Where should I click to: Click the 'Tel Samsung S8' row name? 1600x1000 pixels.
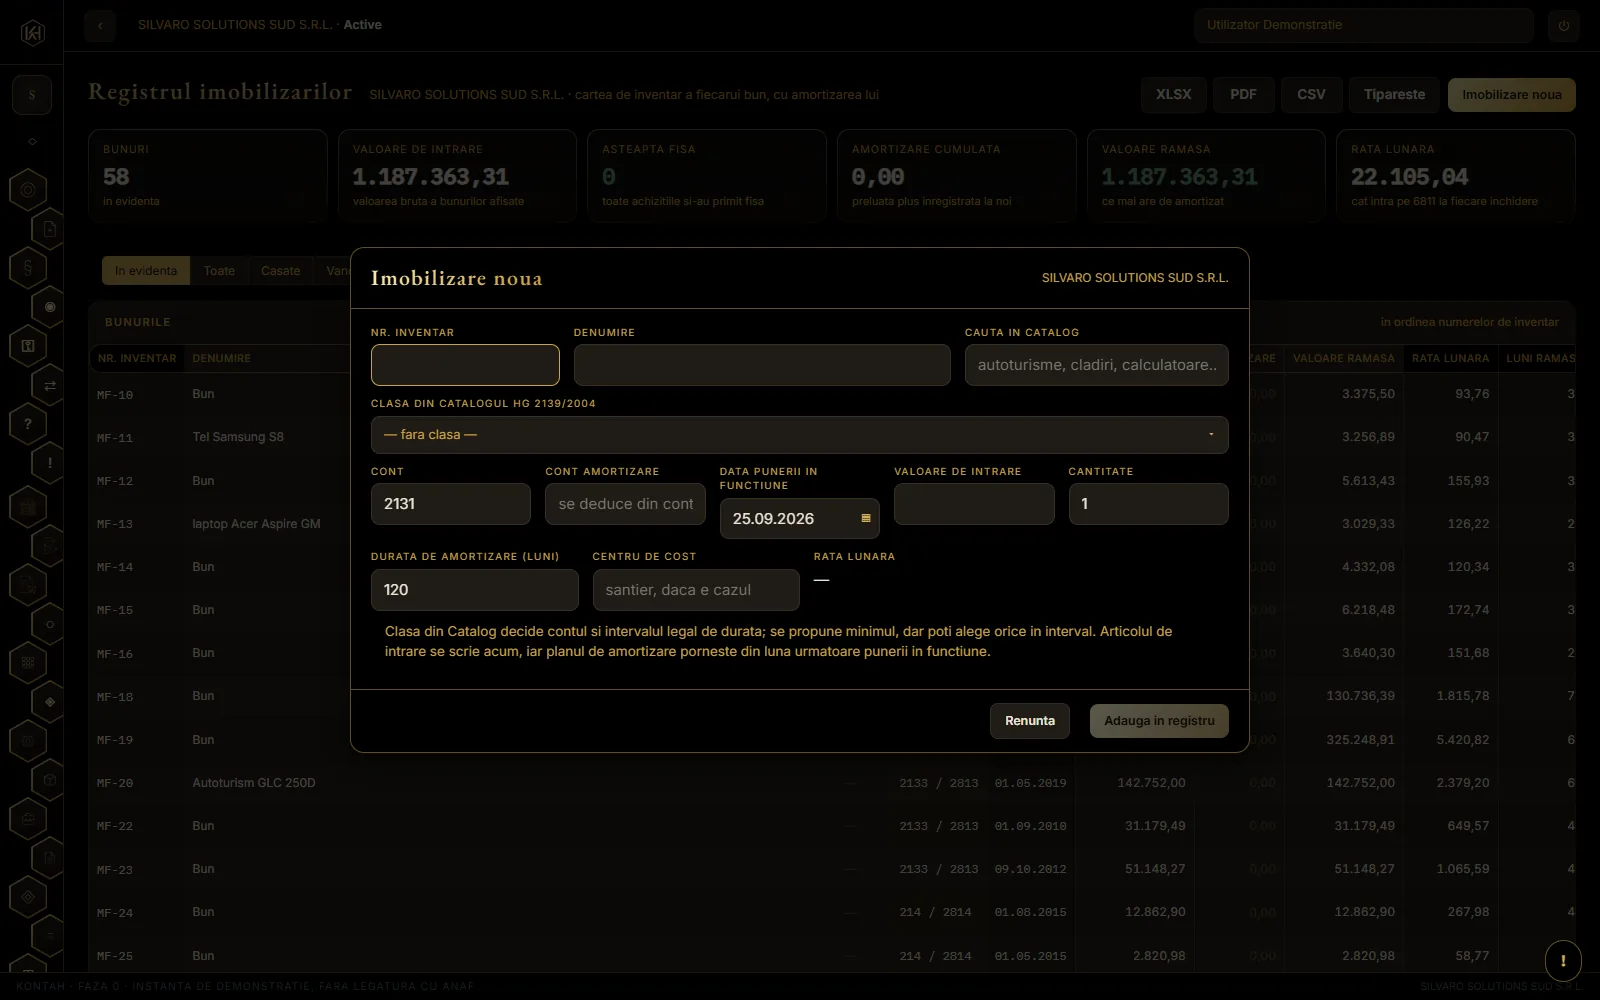(238, 437)
